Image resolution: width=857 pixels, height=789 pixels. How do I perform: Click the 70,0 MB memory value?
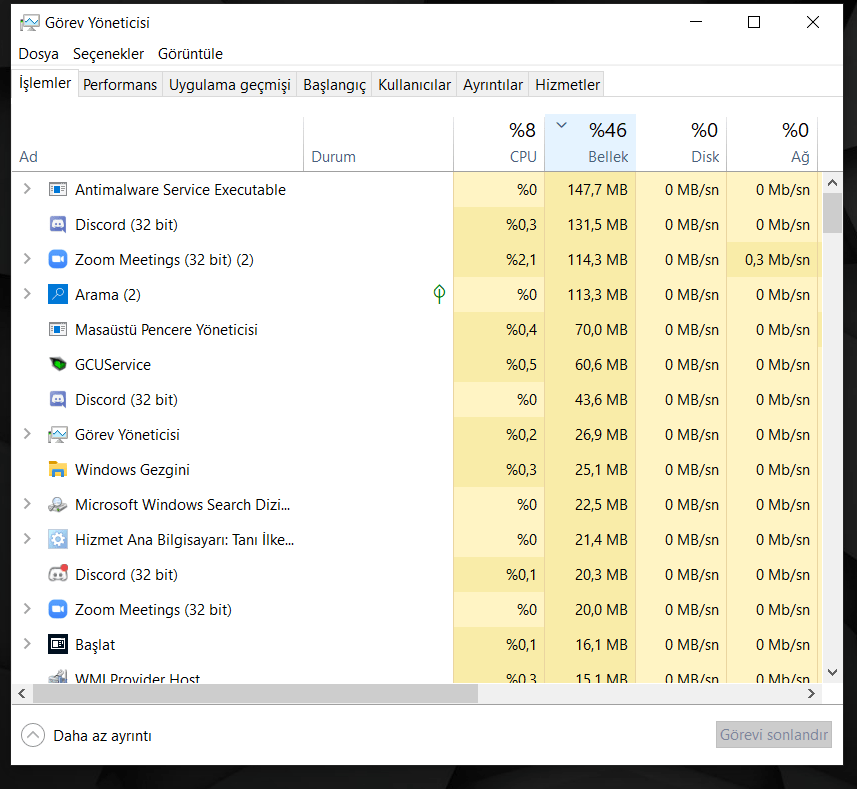pyautogui.click(x=601, y=329)
